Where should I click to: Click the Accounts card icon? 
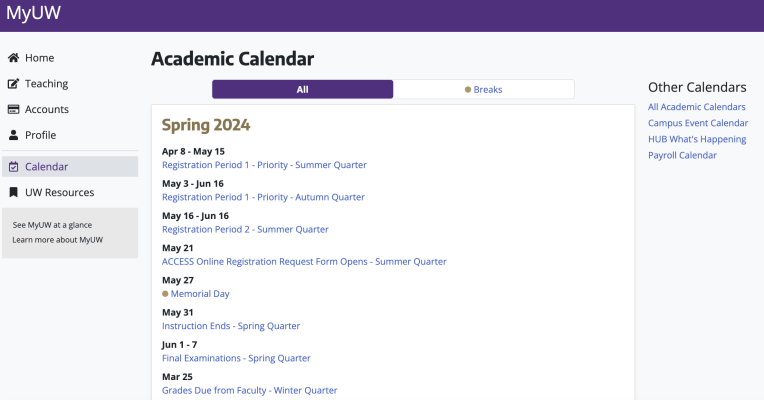(x=14, y=109)
